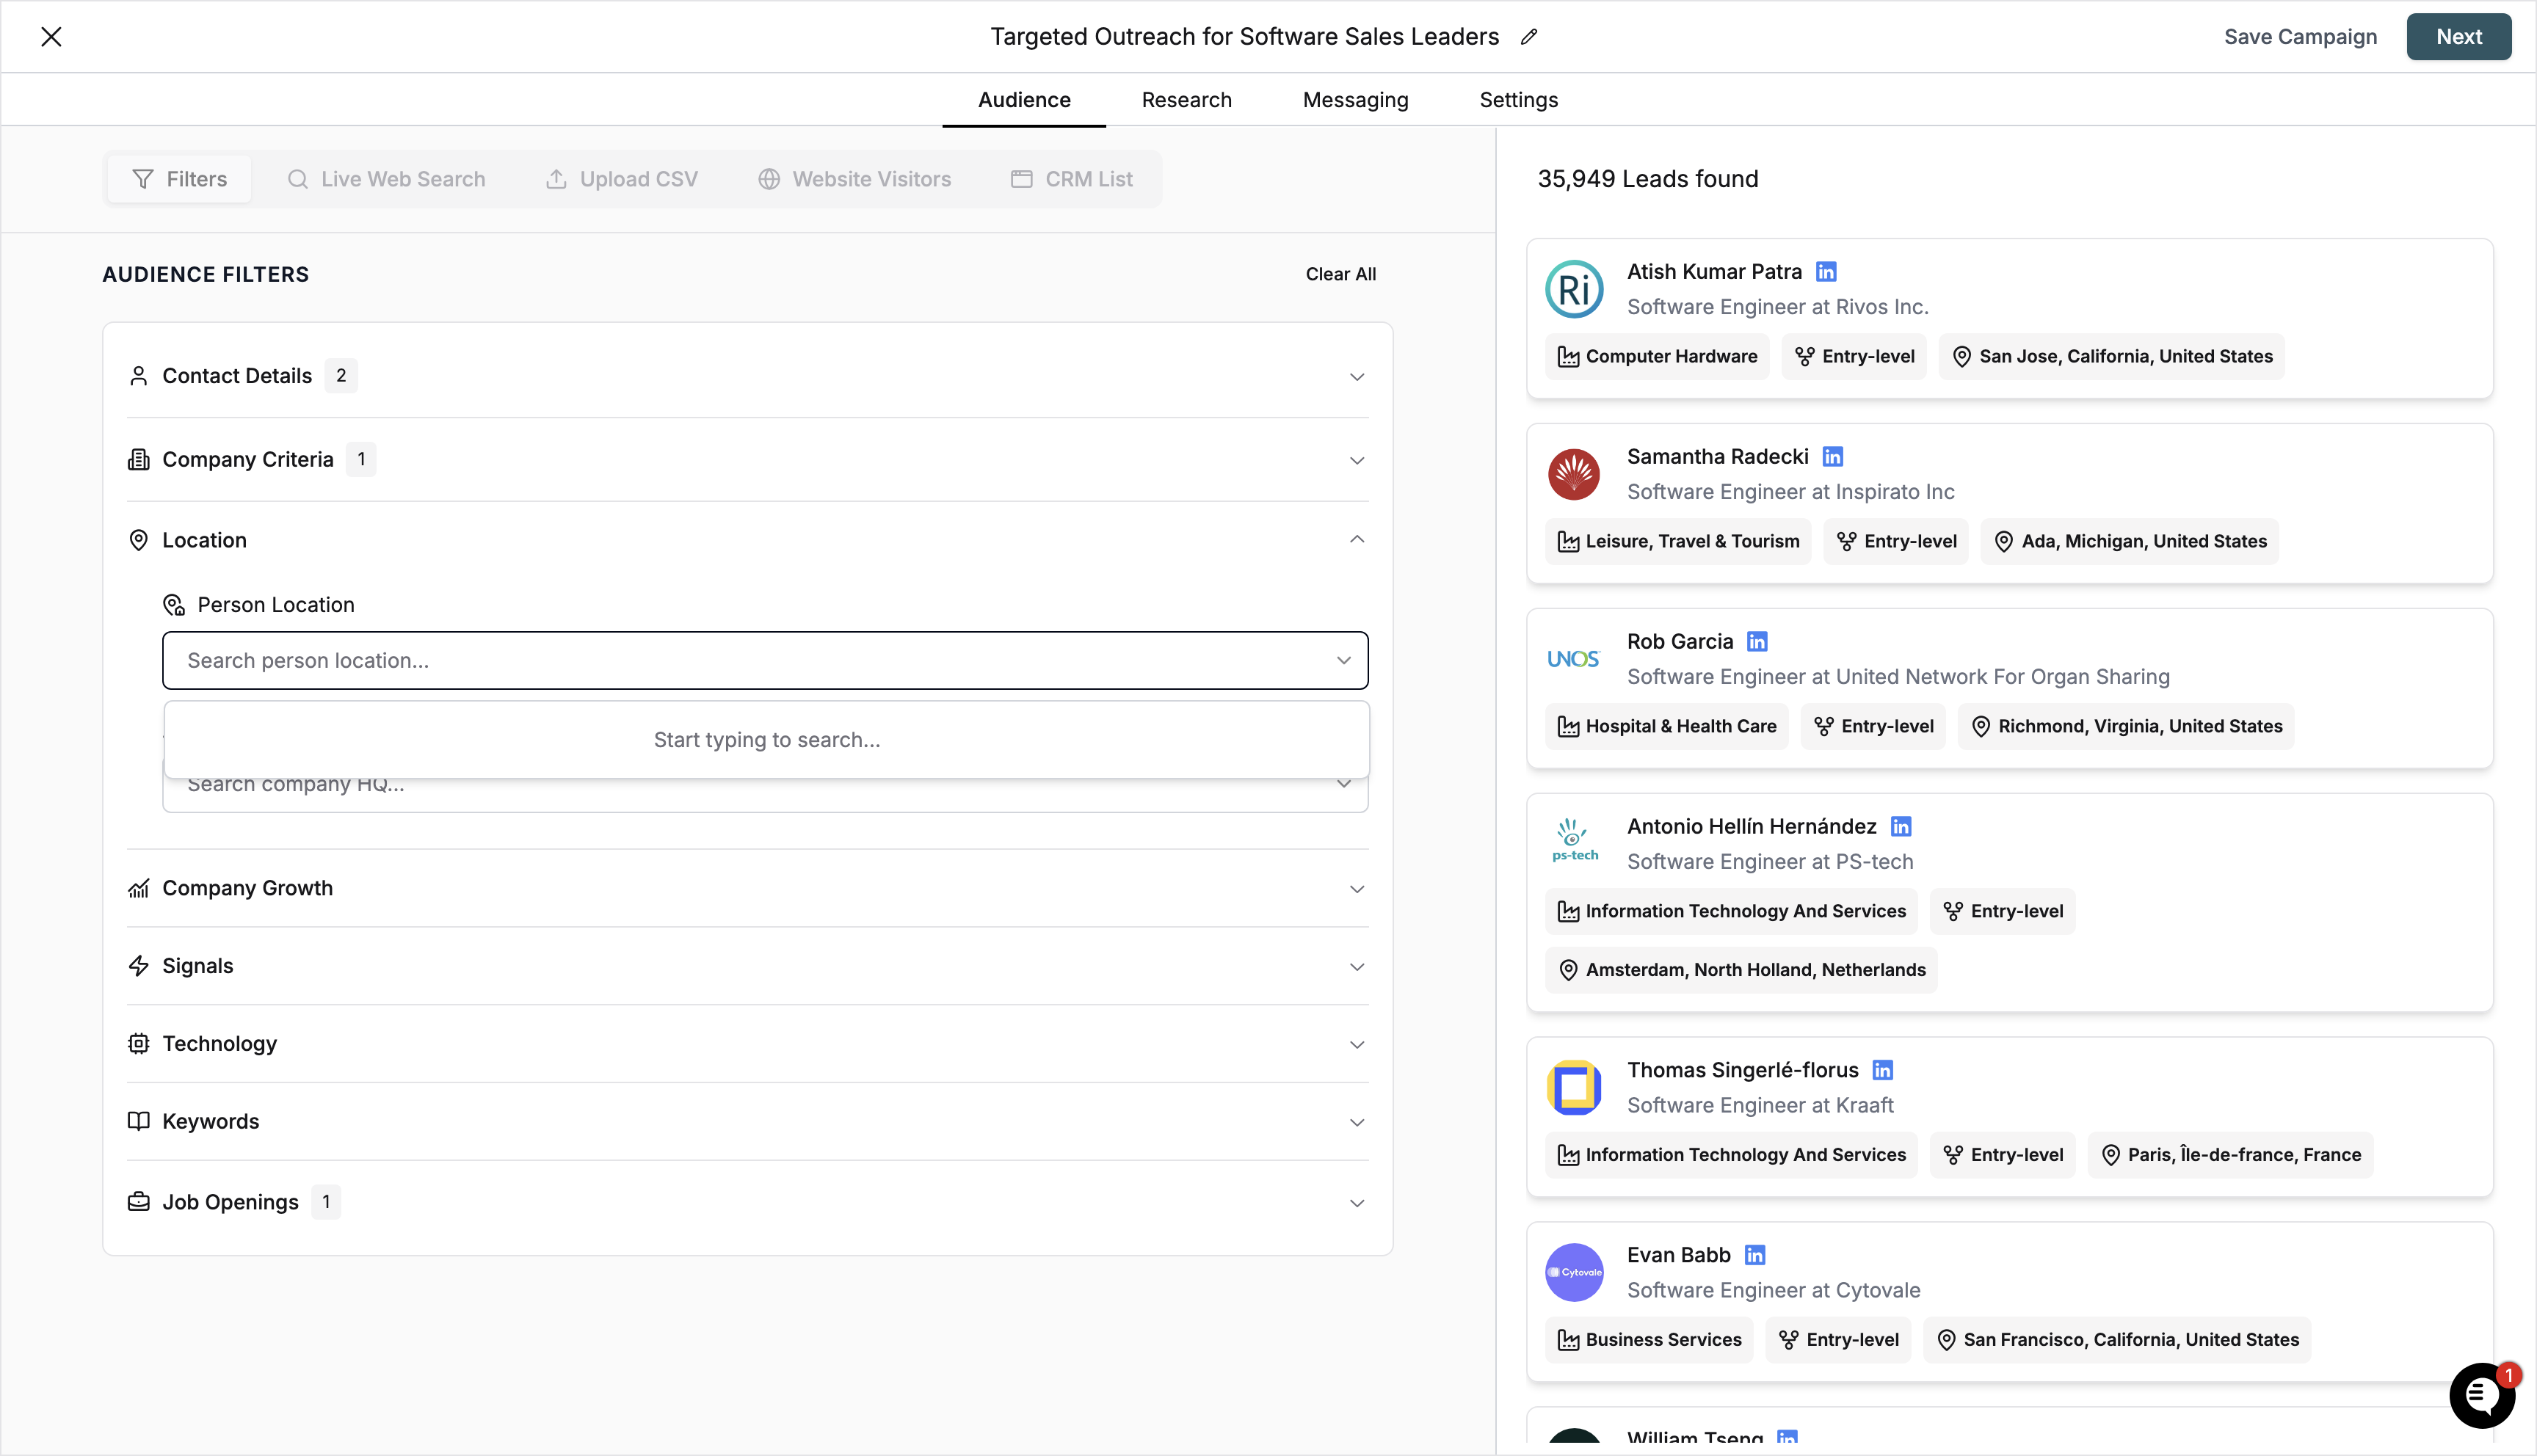Click Rob Garcia's LinkedIn badge
The image size is (2537, 1456).
point(1757,641)
